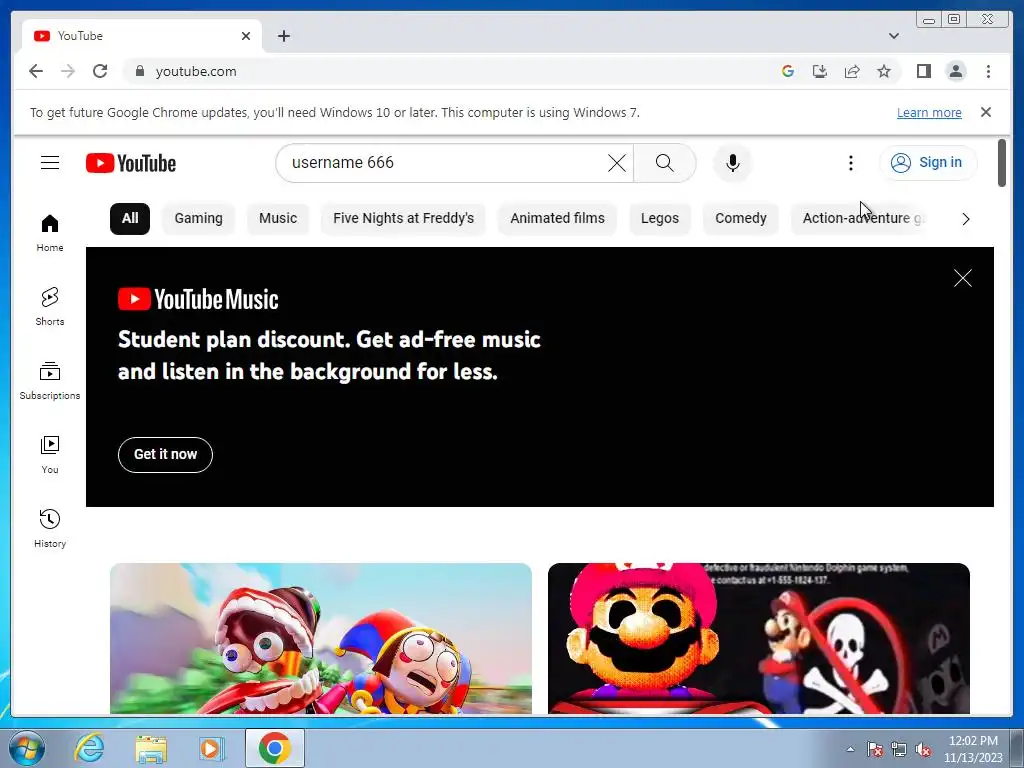Show more category chips with right arrow
Screen dimensions: 1024x768
pos(965,219)
